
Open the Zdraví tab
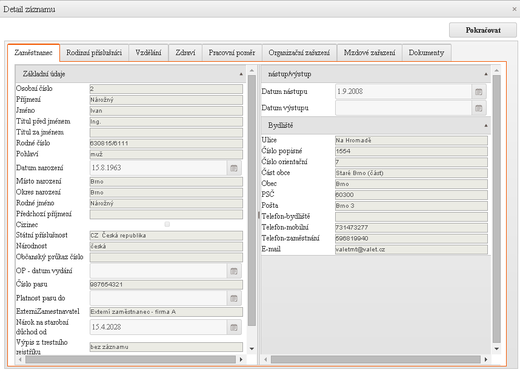tap(185, 53)
